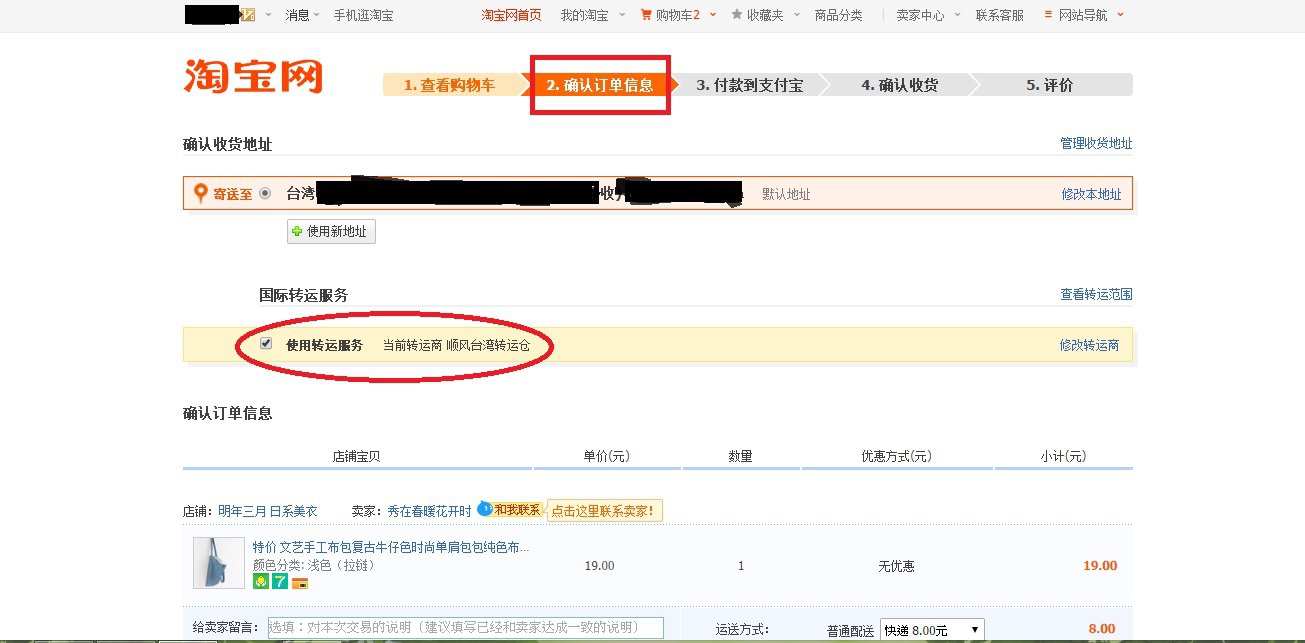
Task: Click 管理收货地址 link
Action: point(1096,143)
